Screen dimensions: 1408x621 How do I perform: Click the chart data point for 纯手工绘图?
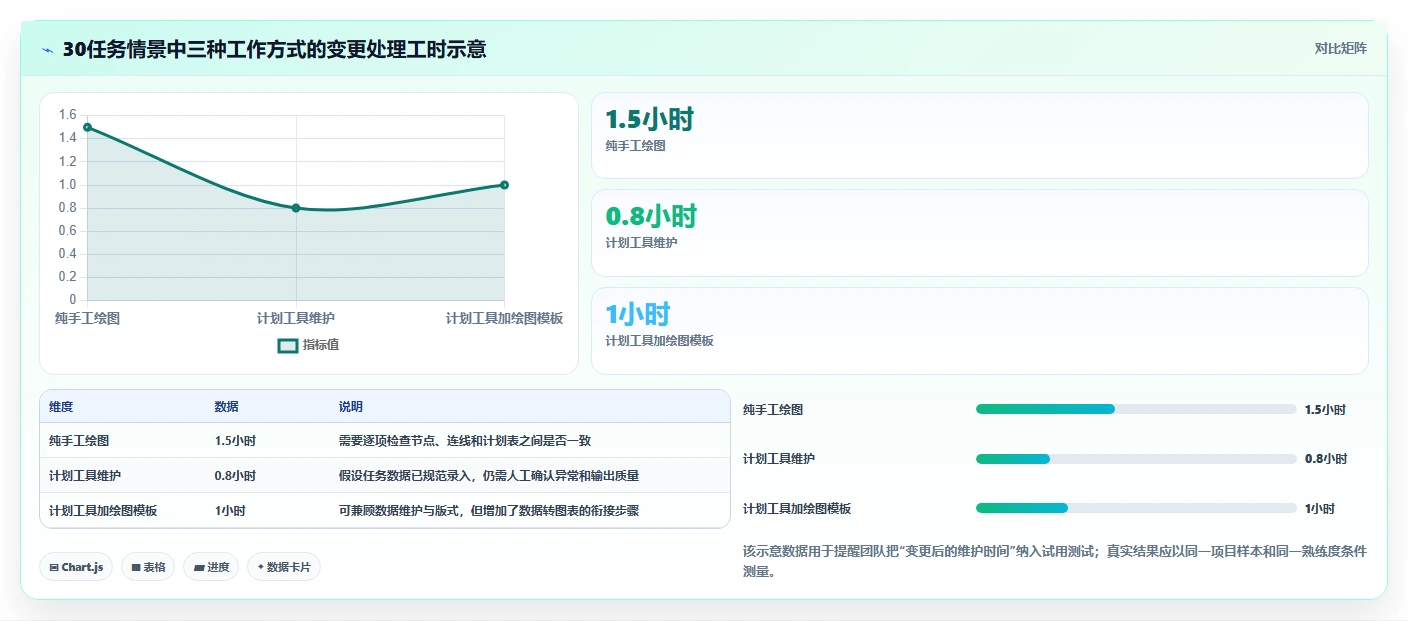[88, 127]
